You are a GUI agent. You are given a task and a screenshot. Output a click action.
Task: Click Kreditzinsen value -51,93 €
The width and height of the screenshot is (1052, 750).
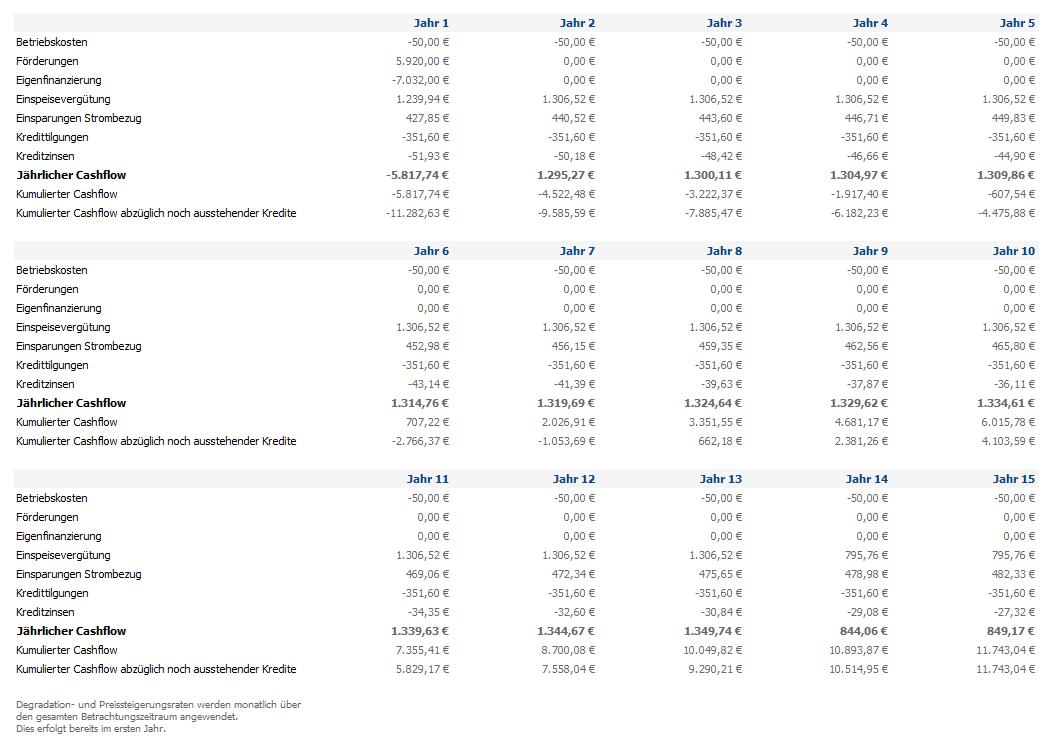[x=429, y=156]
